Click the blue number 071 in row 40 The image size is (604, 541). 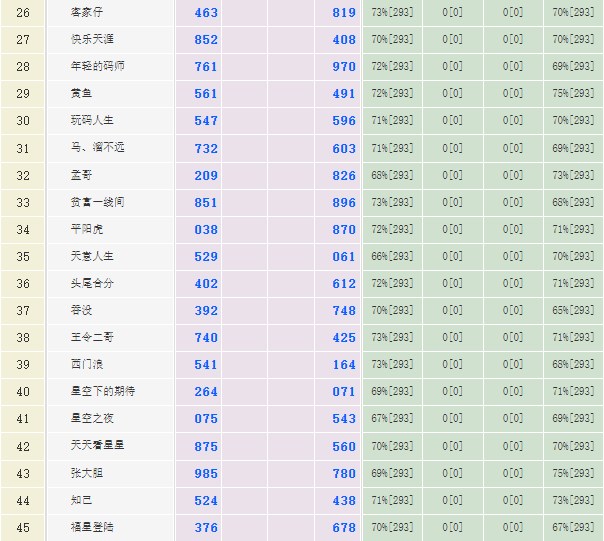coord(344,392)
